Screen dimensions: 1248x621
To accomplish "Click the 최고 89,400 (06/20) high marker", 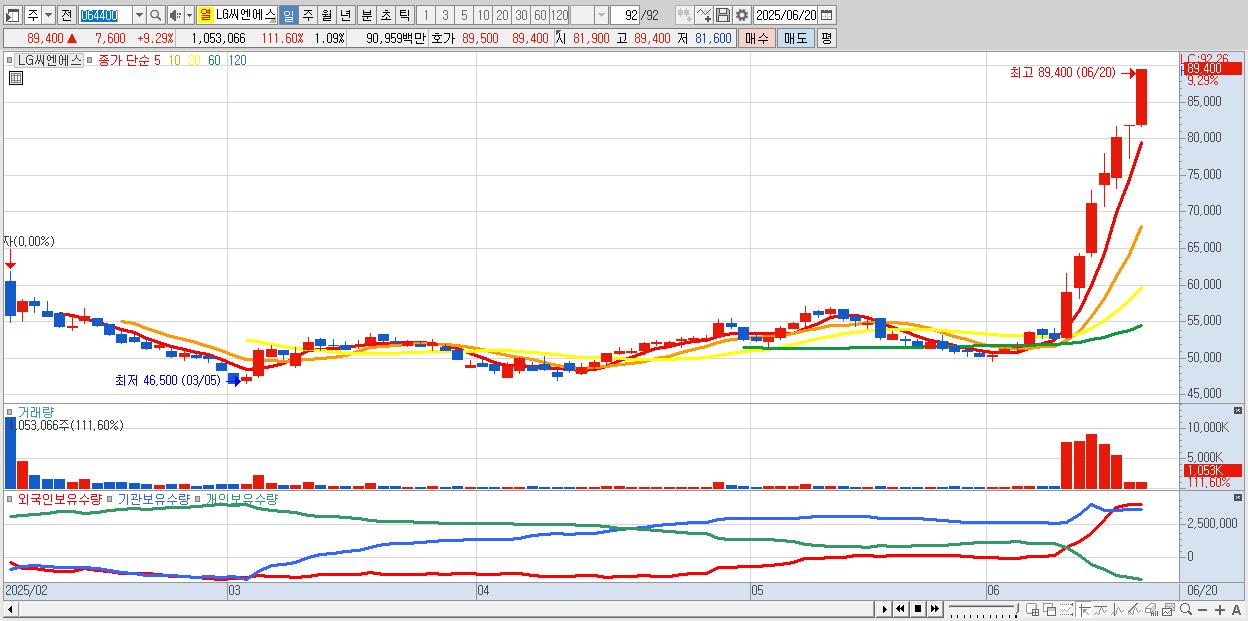I will [x=1063, y=72].
